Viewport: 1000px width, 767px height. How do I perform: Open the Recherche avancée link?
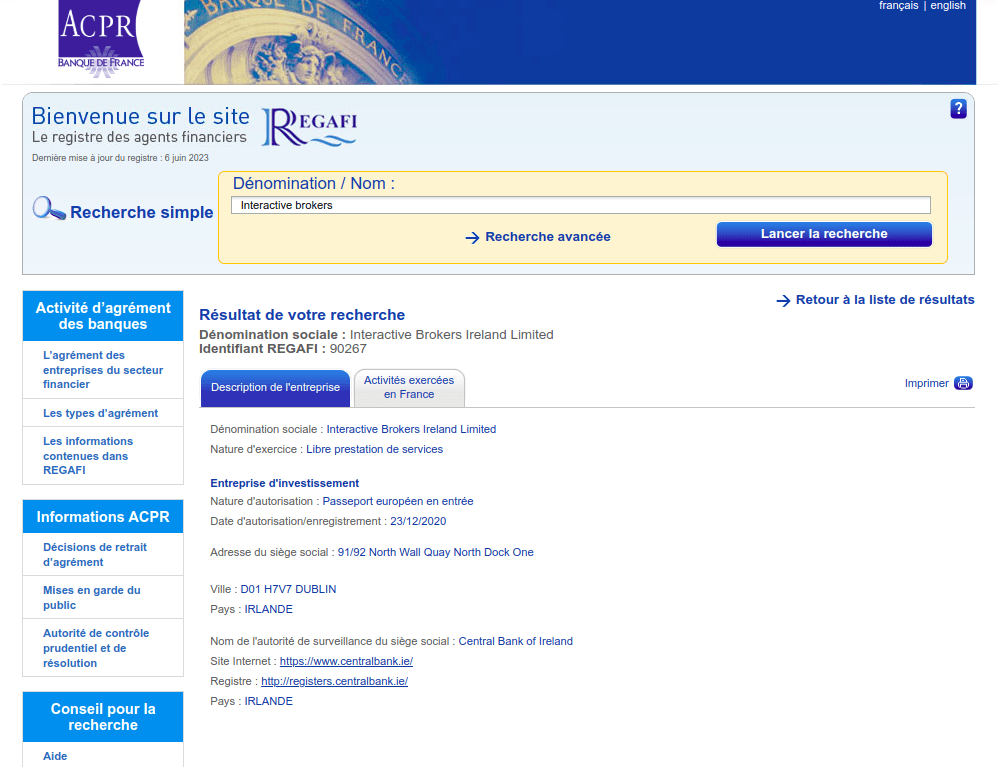[547, 237]
